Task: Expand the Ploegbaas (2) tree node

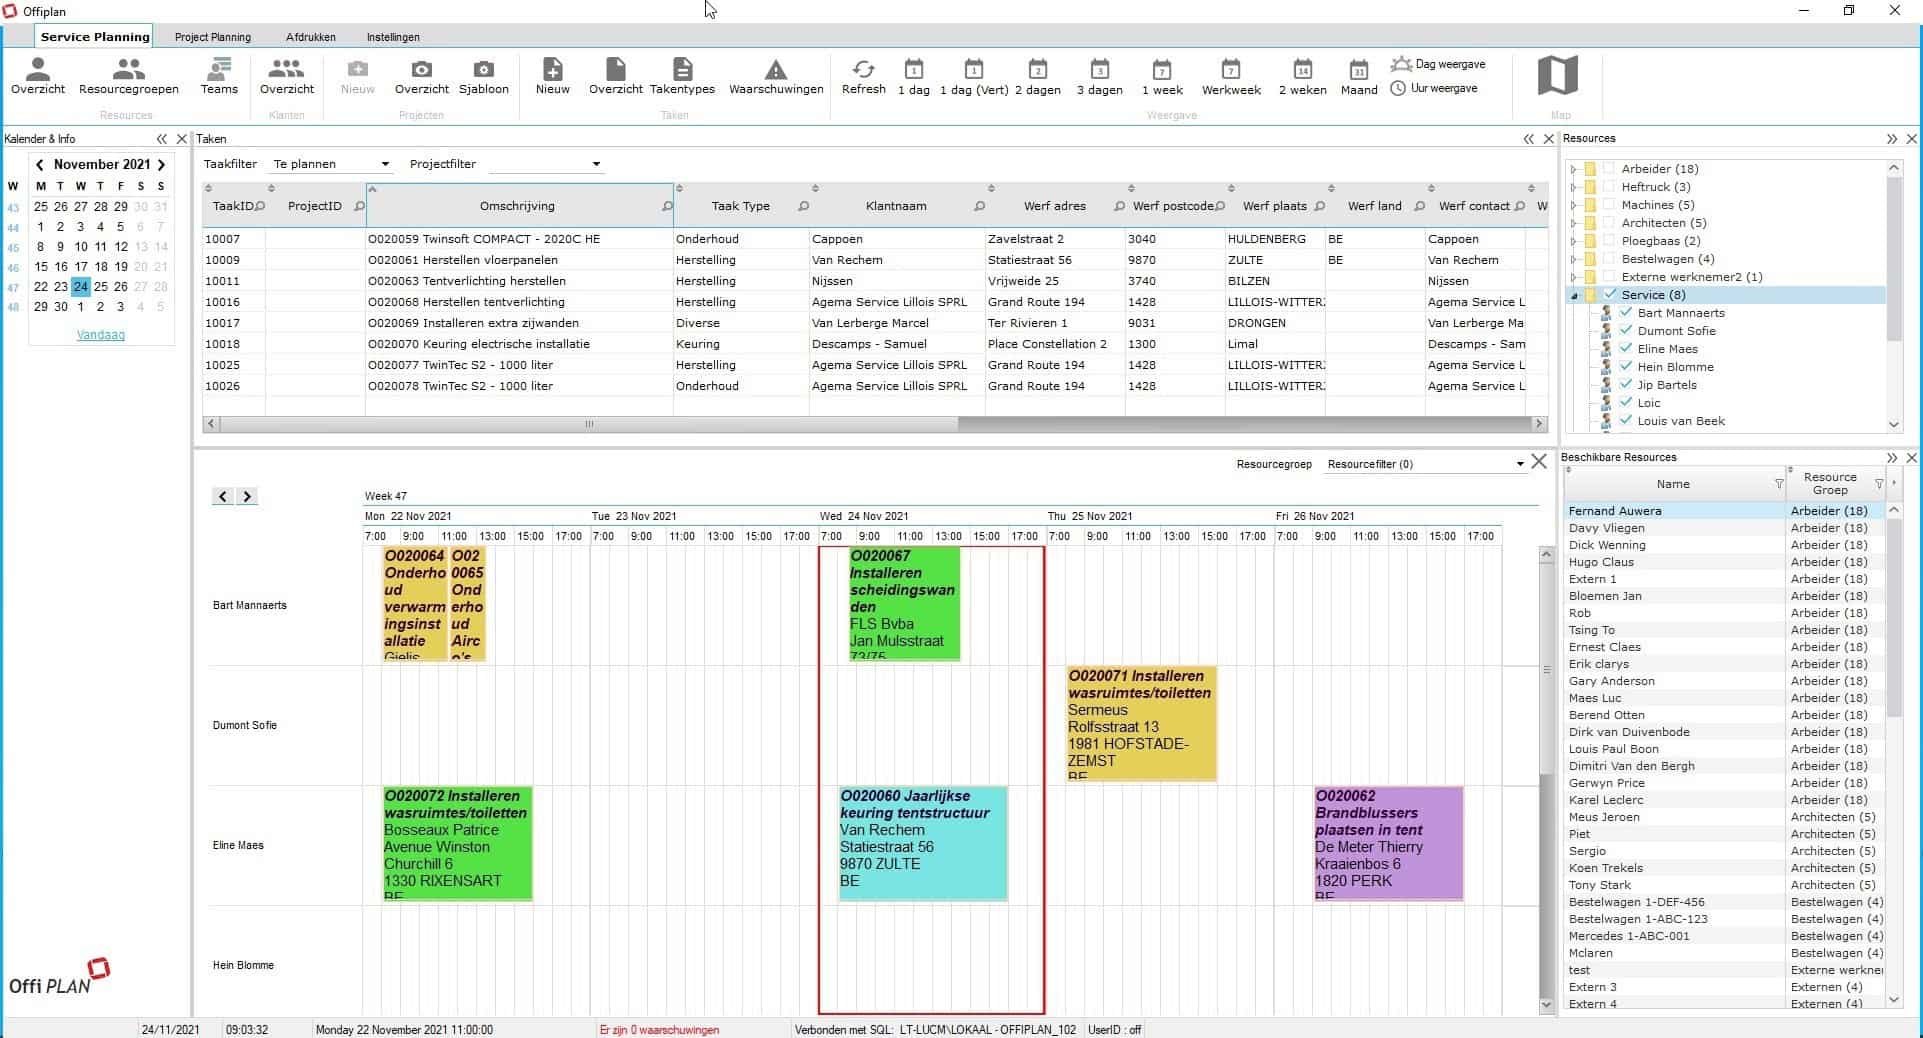Action: click(1574, 241)
